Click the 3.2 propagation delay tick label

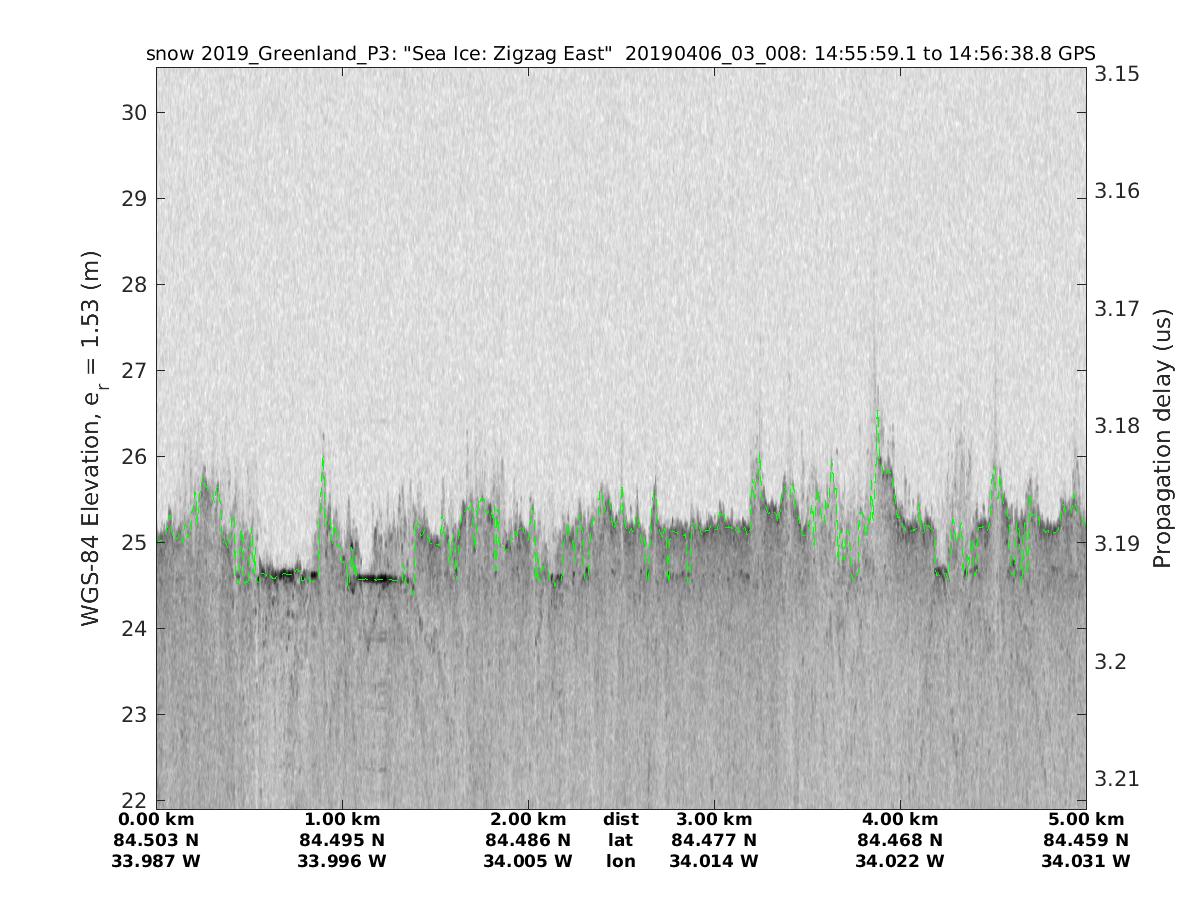coord(1112,661)
